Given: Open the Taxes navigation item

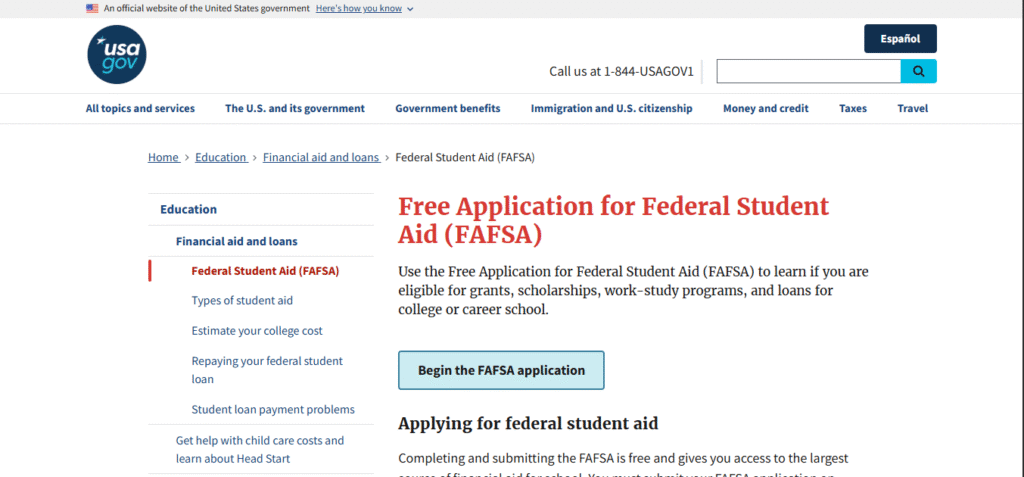Looking at the screenshot, I should point(853,108).
